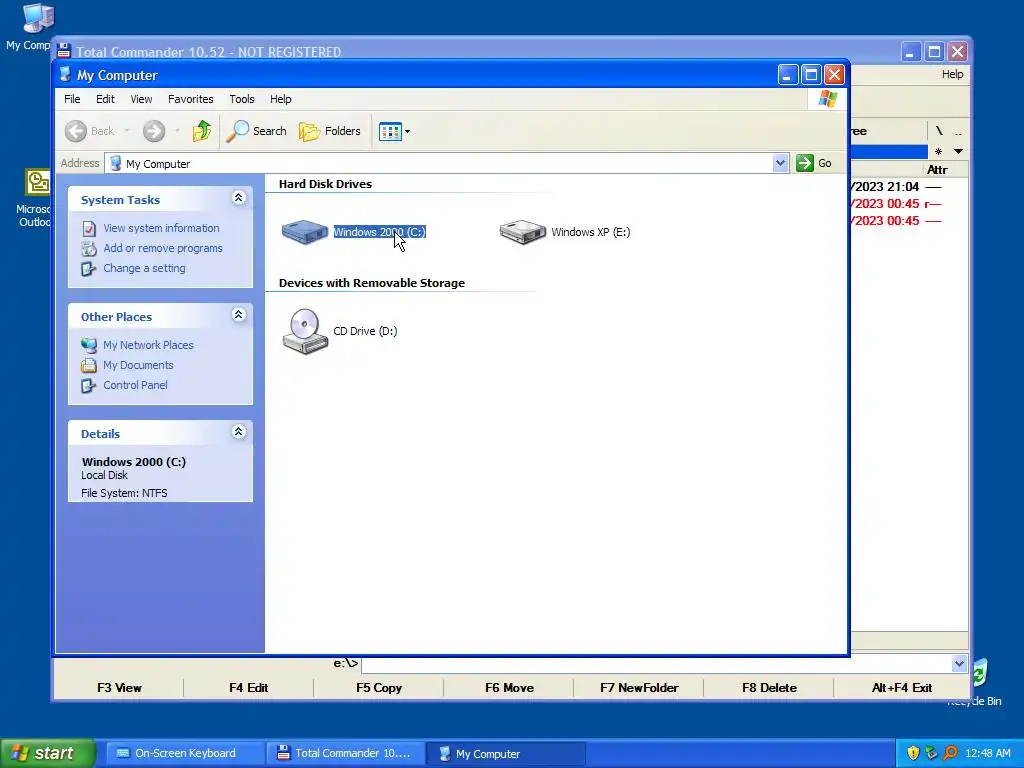Viewport: 1024px width, 768px height.
Task: Click Total Commander F6 Move button
Action: [509, 688]
